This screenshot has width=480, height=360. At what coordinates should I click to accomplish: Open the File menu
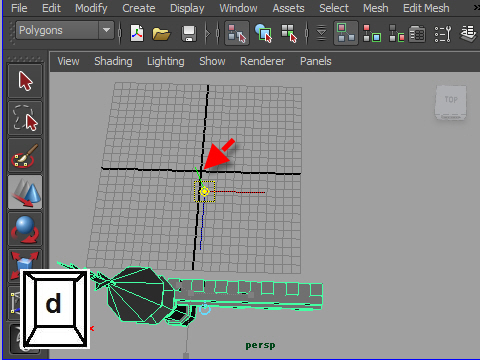pos(19,8)
